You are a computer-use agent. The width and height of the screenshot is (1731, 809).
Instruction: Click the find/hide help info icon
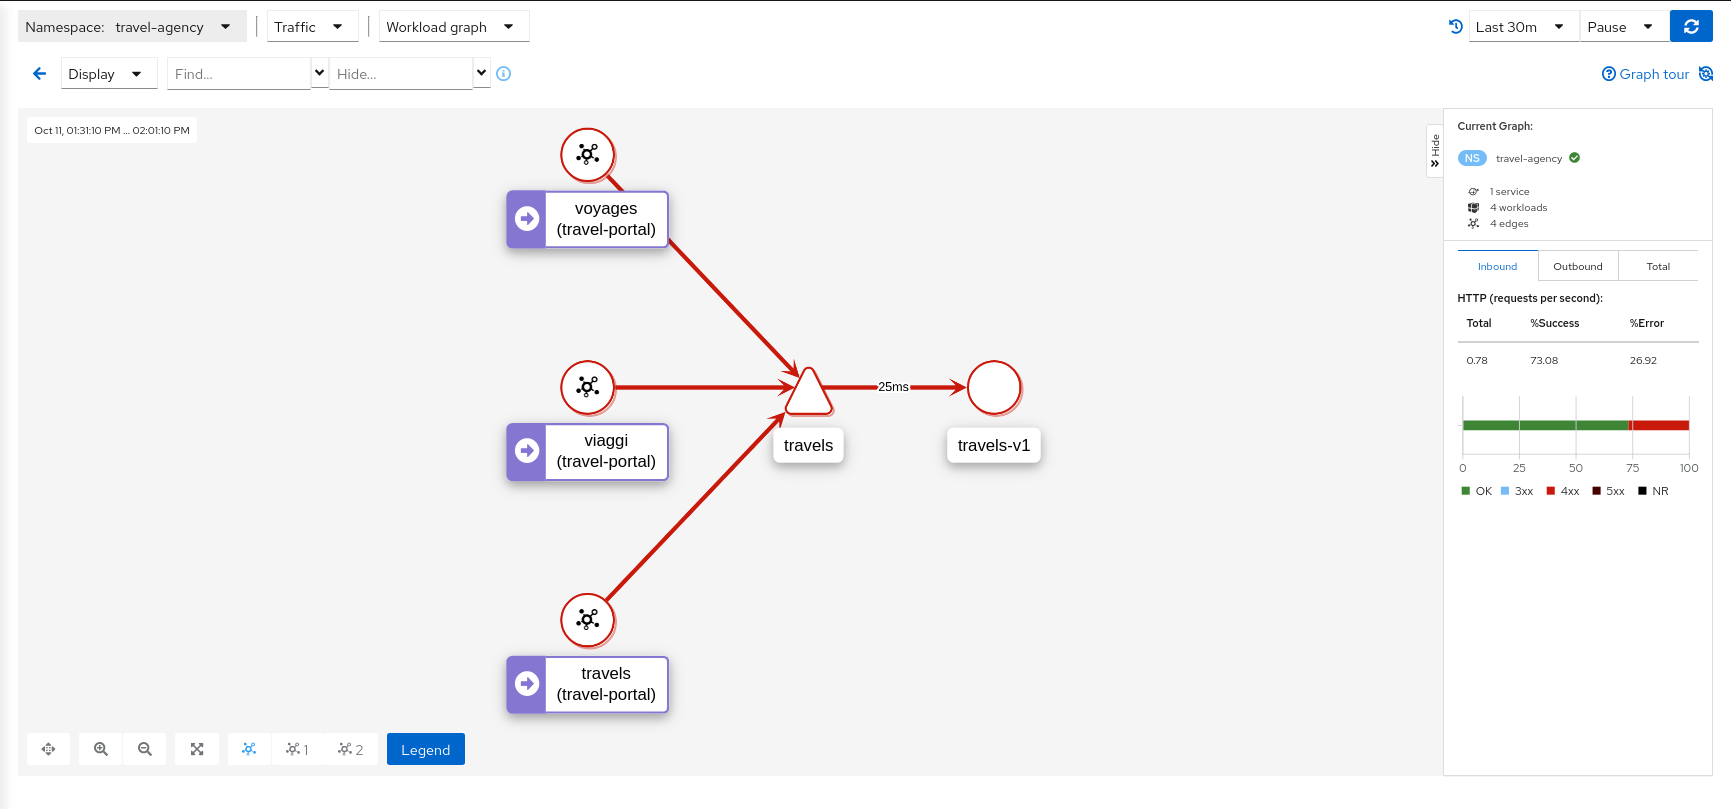504,74
